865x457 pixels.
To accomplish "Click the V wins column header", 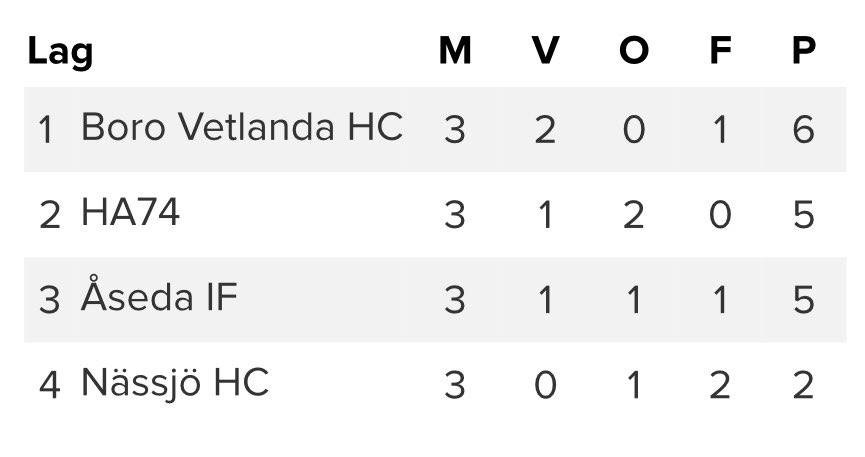I will pos(545,50).
